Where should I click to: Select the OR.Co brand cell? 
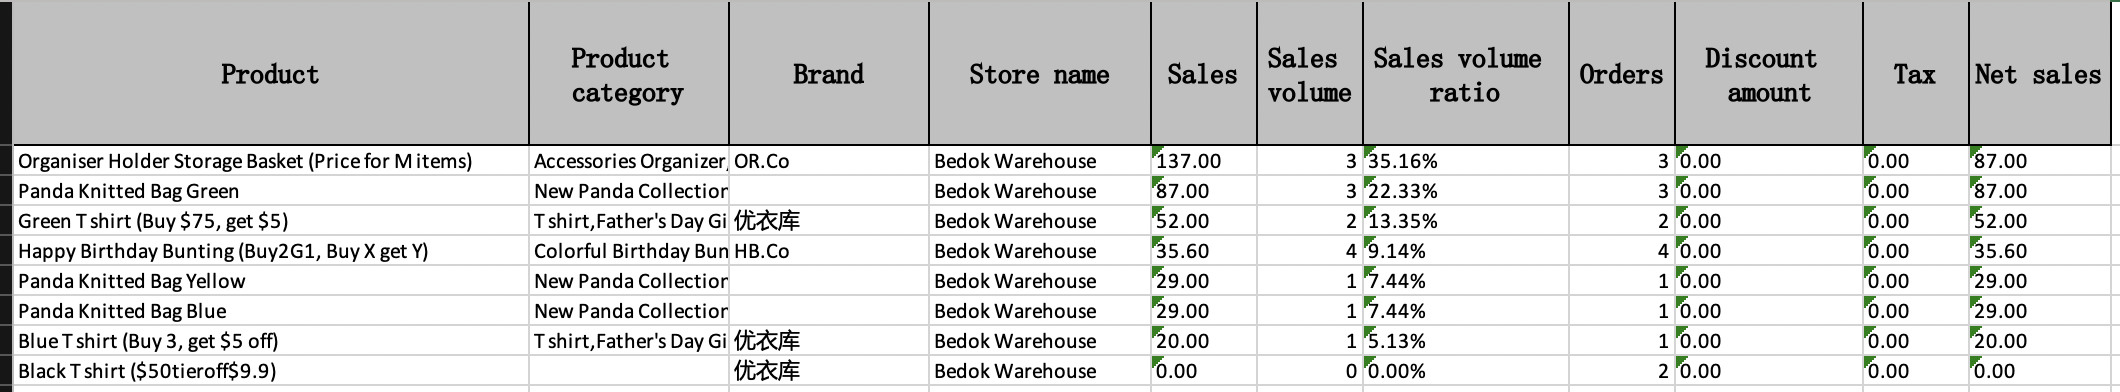(829, 161)
